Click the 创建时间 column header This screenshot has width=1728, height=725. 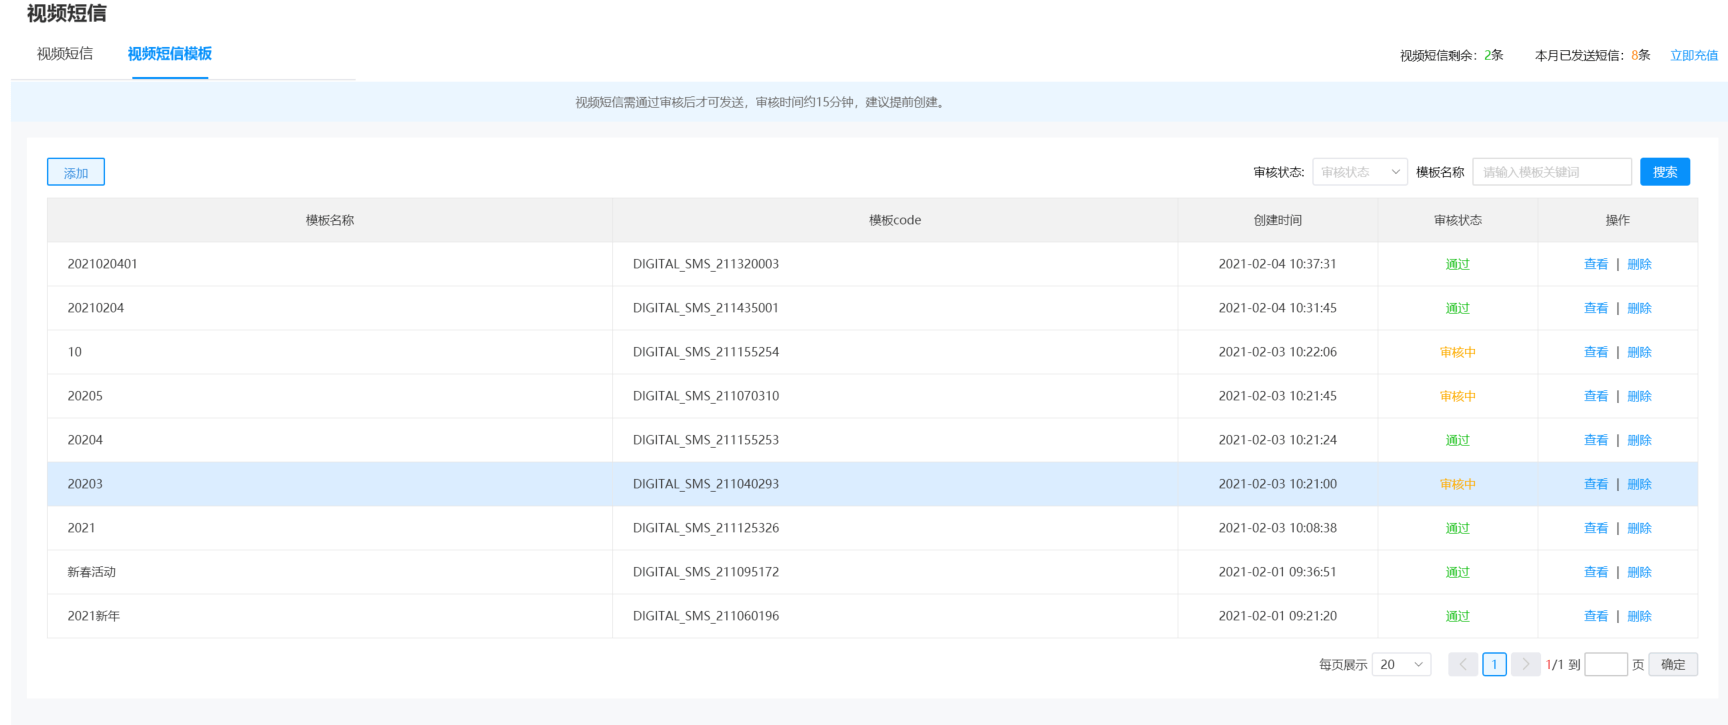coord(1278,220)
